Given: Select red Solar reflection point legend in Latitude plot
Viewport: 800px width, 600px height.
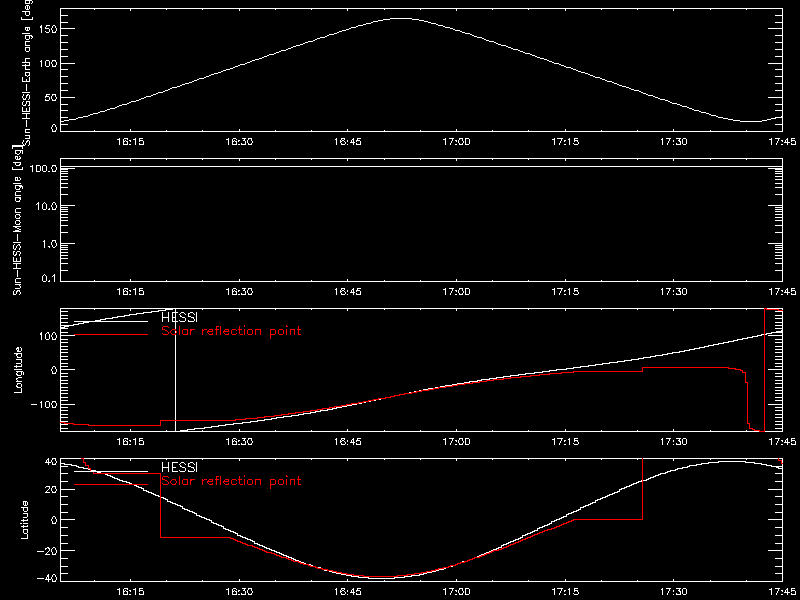Looking at the screenshot, I should click(x=231, y=481).
